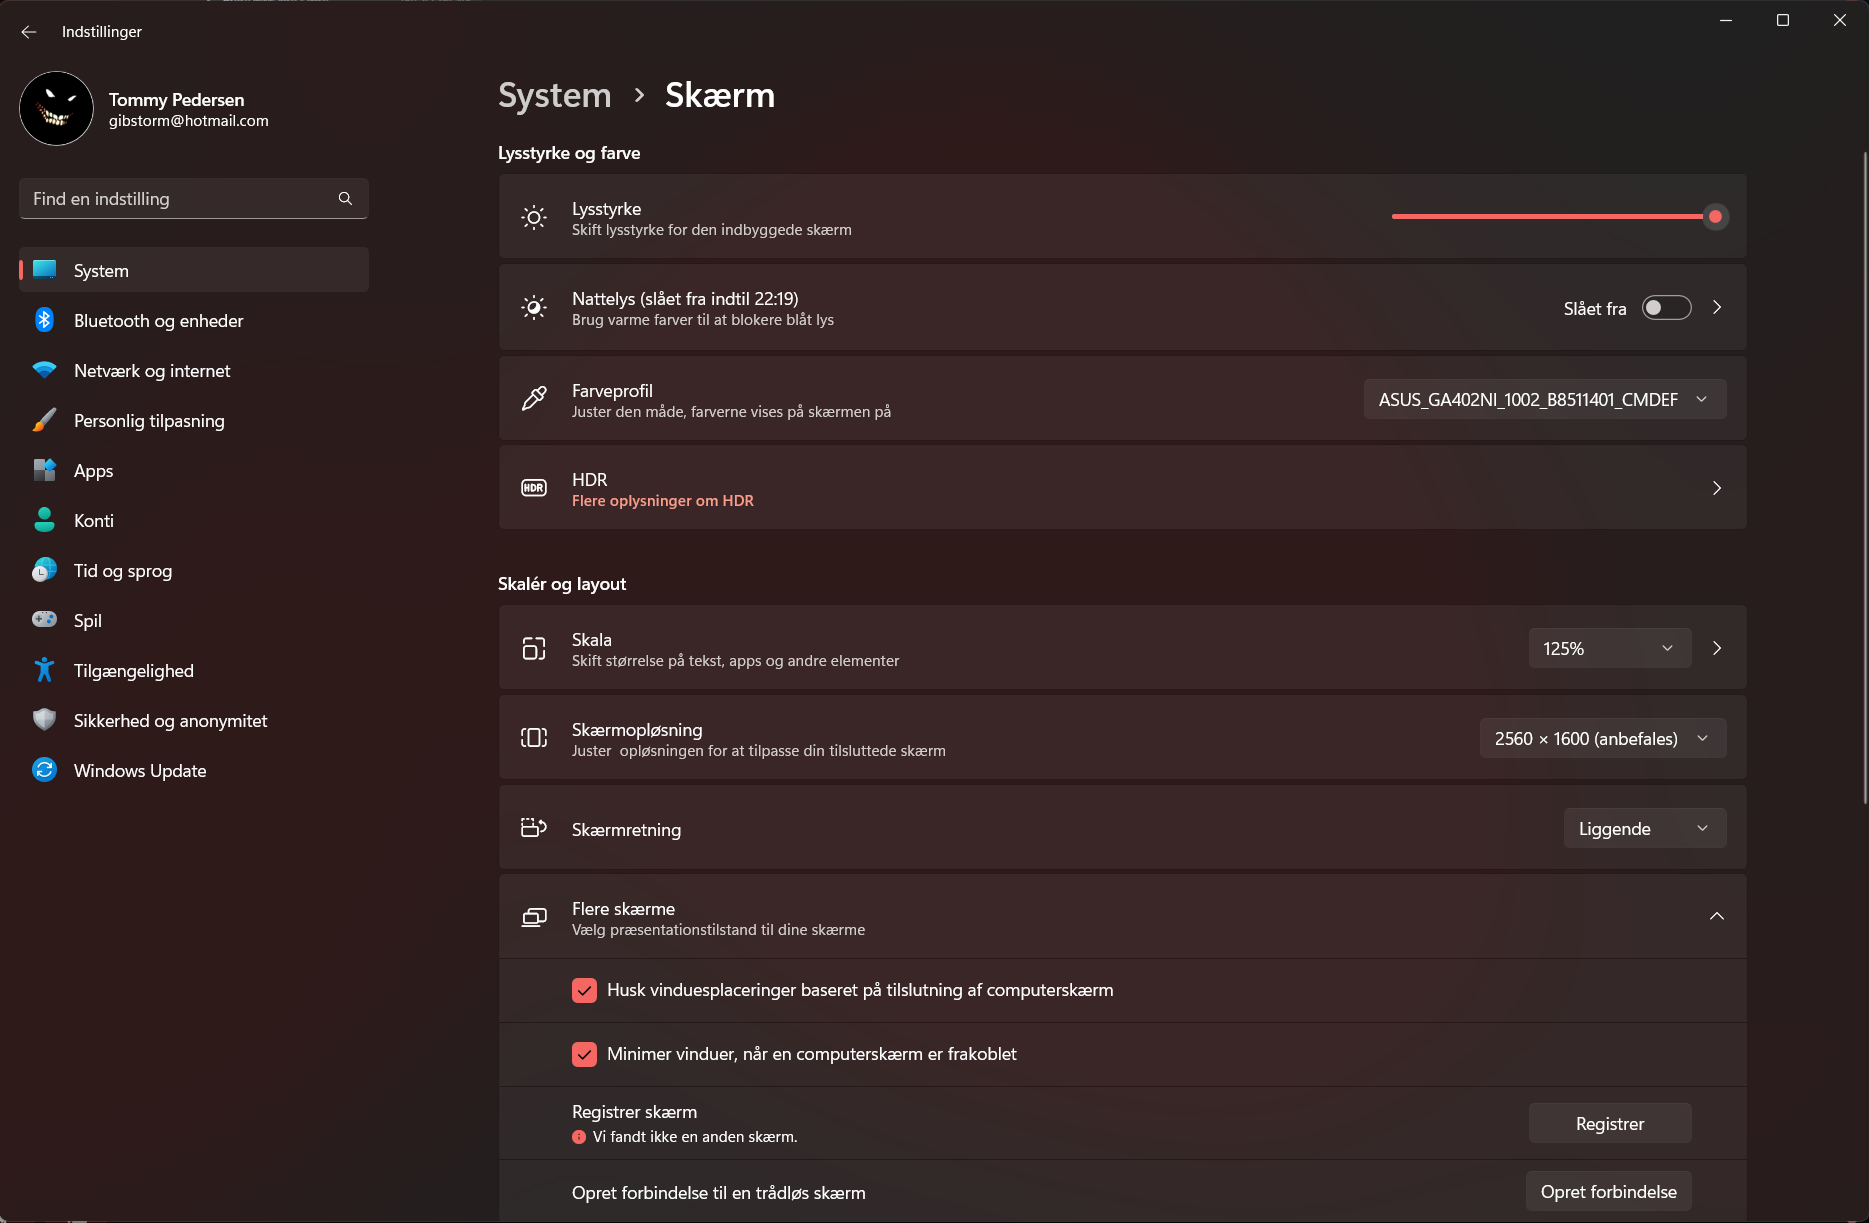Click the Spil gamepad icon in sidebar

(x=45, y=620)
